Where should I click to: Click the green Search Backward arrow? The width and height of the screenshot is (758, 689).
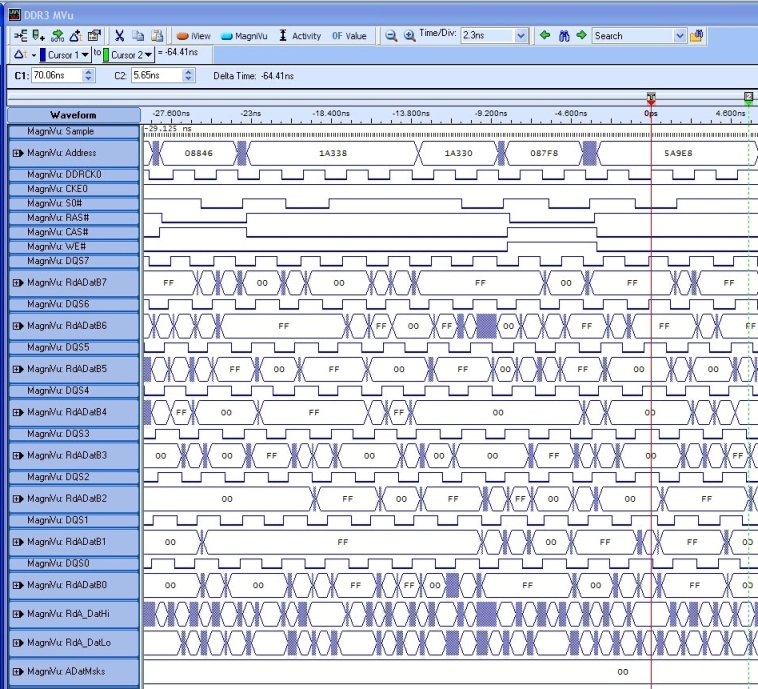pos(545,36)
